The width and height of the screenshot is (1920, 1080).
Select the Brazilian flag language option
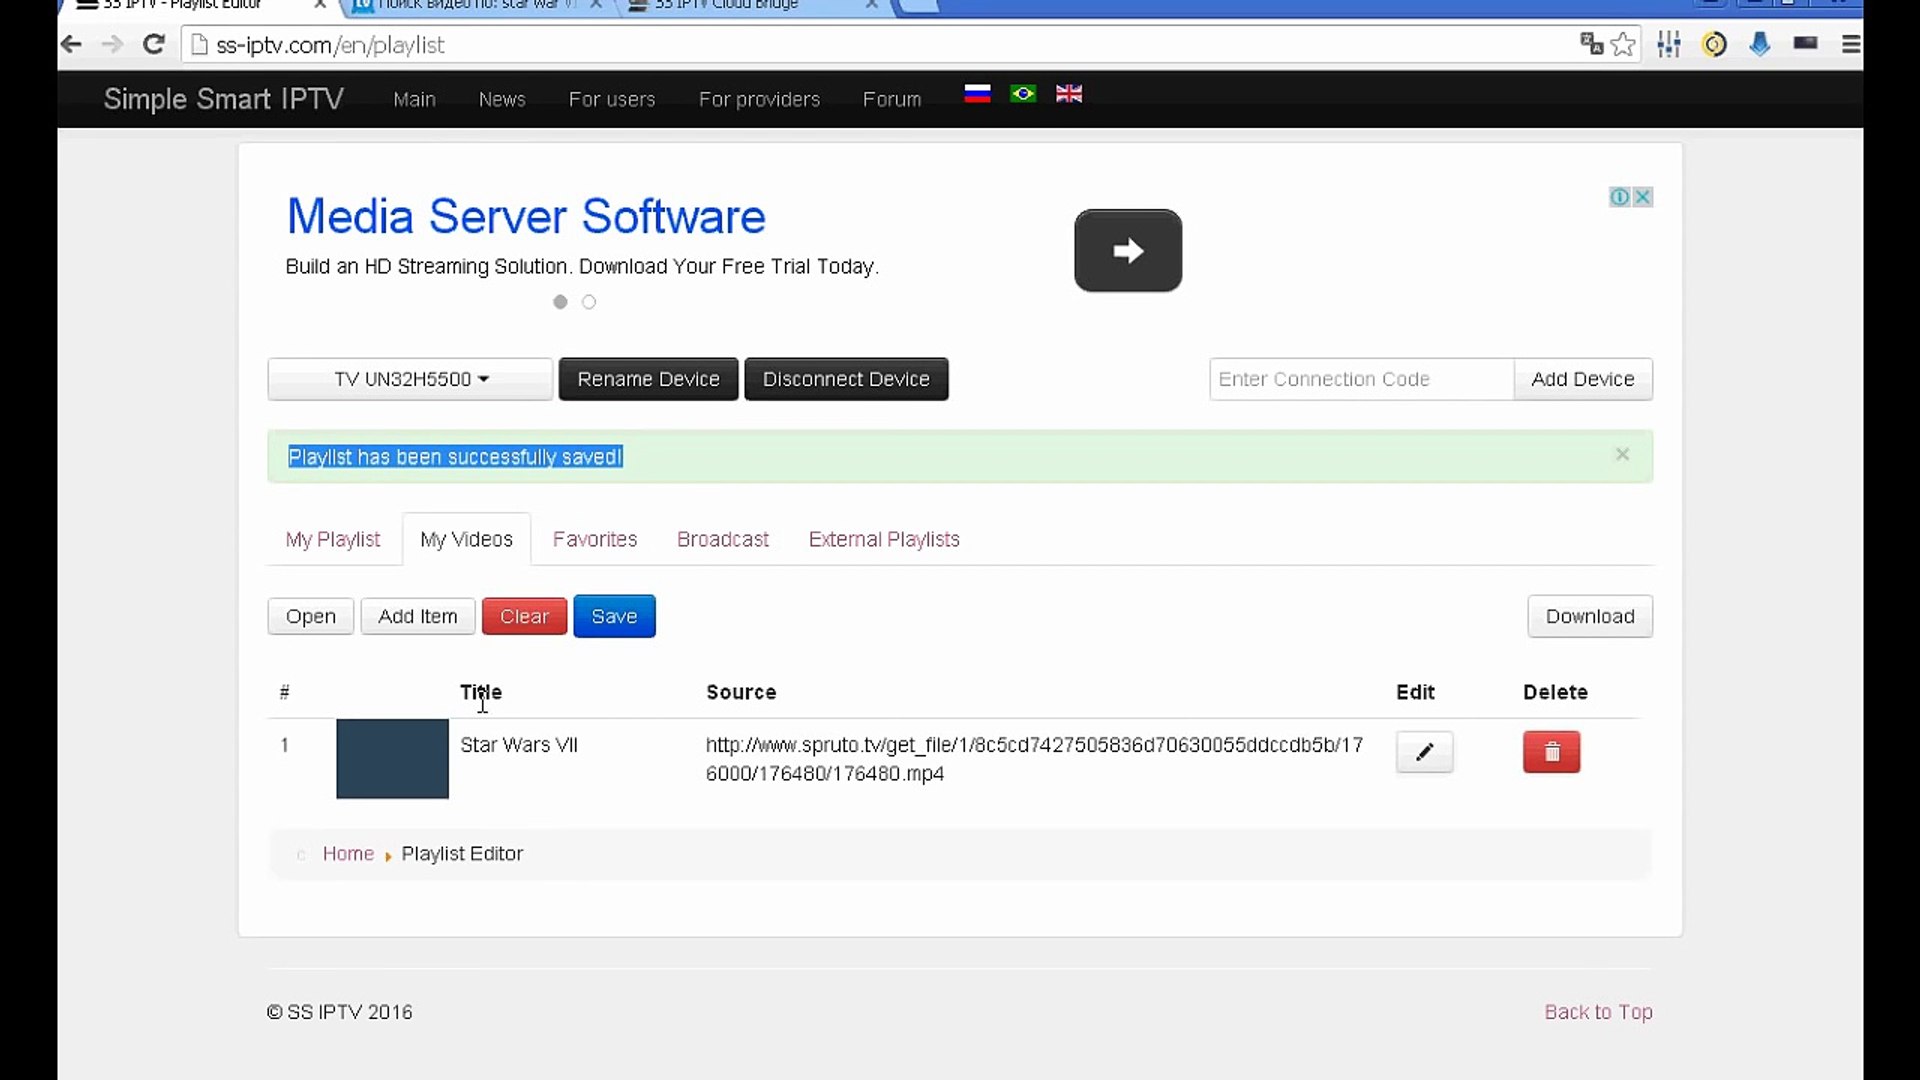(x=1023, y=93)
